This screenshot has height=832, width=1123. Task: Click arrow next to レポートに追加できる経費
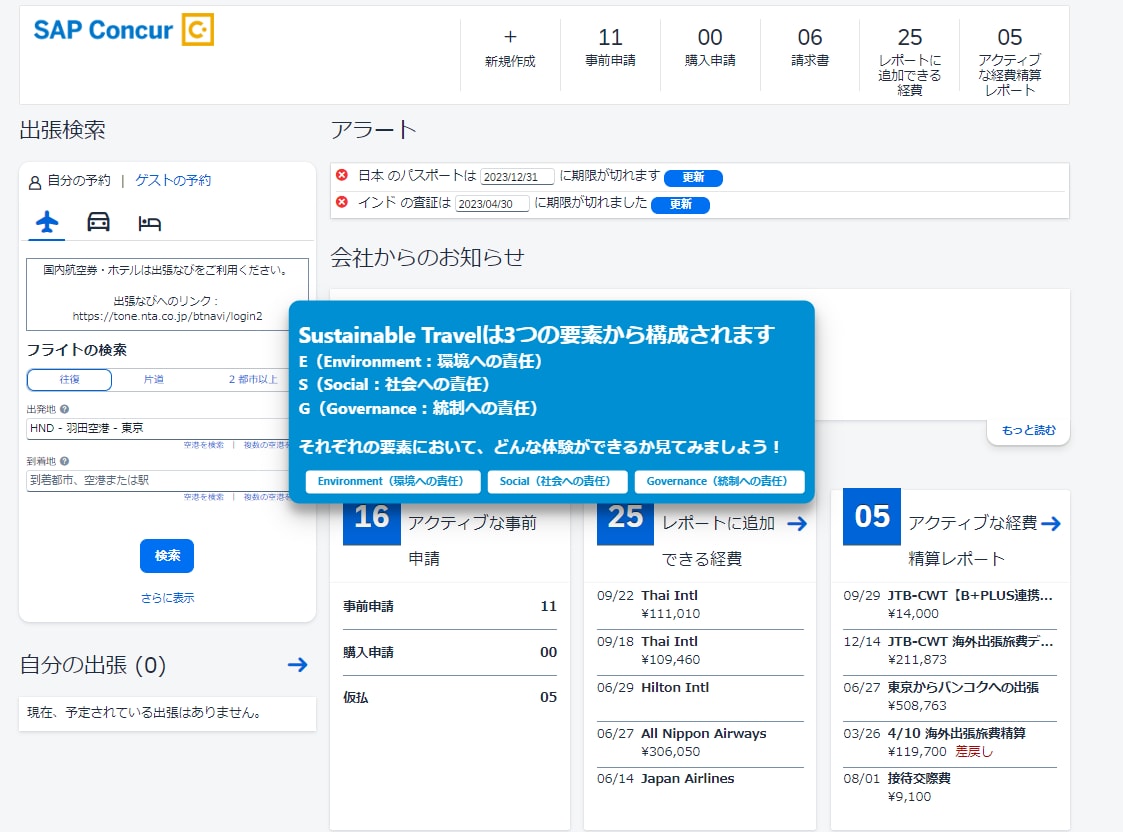point(796,523)
